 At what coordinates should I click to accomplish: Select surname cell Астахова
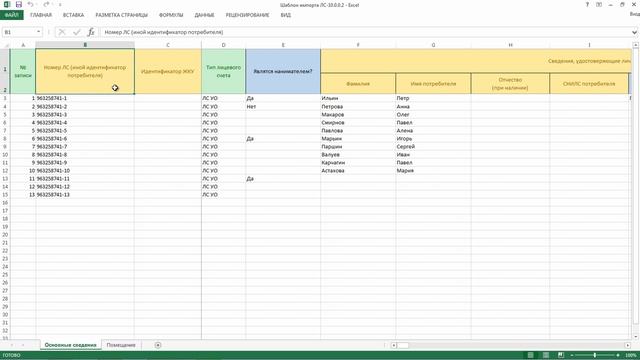coord(358,171)
